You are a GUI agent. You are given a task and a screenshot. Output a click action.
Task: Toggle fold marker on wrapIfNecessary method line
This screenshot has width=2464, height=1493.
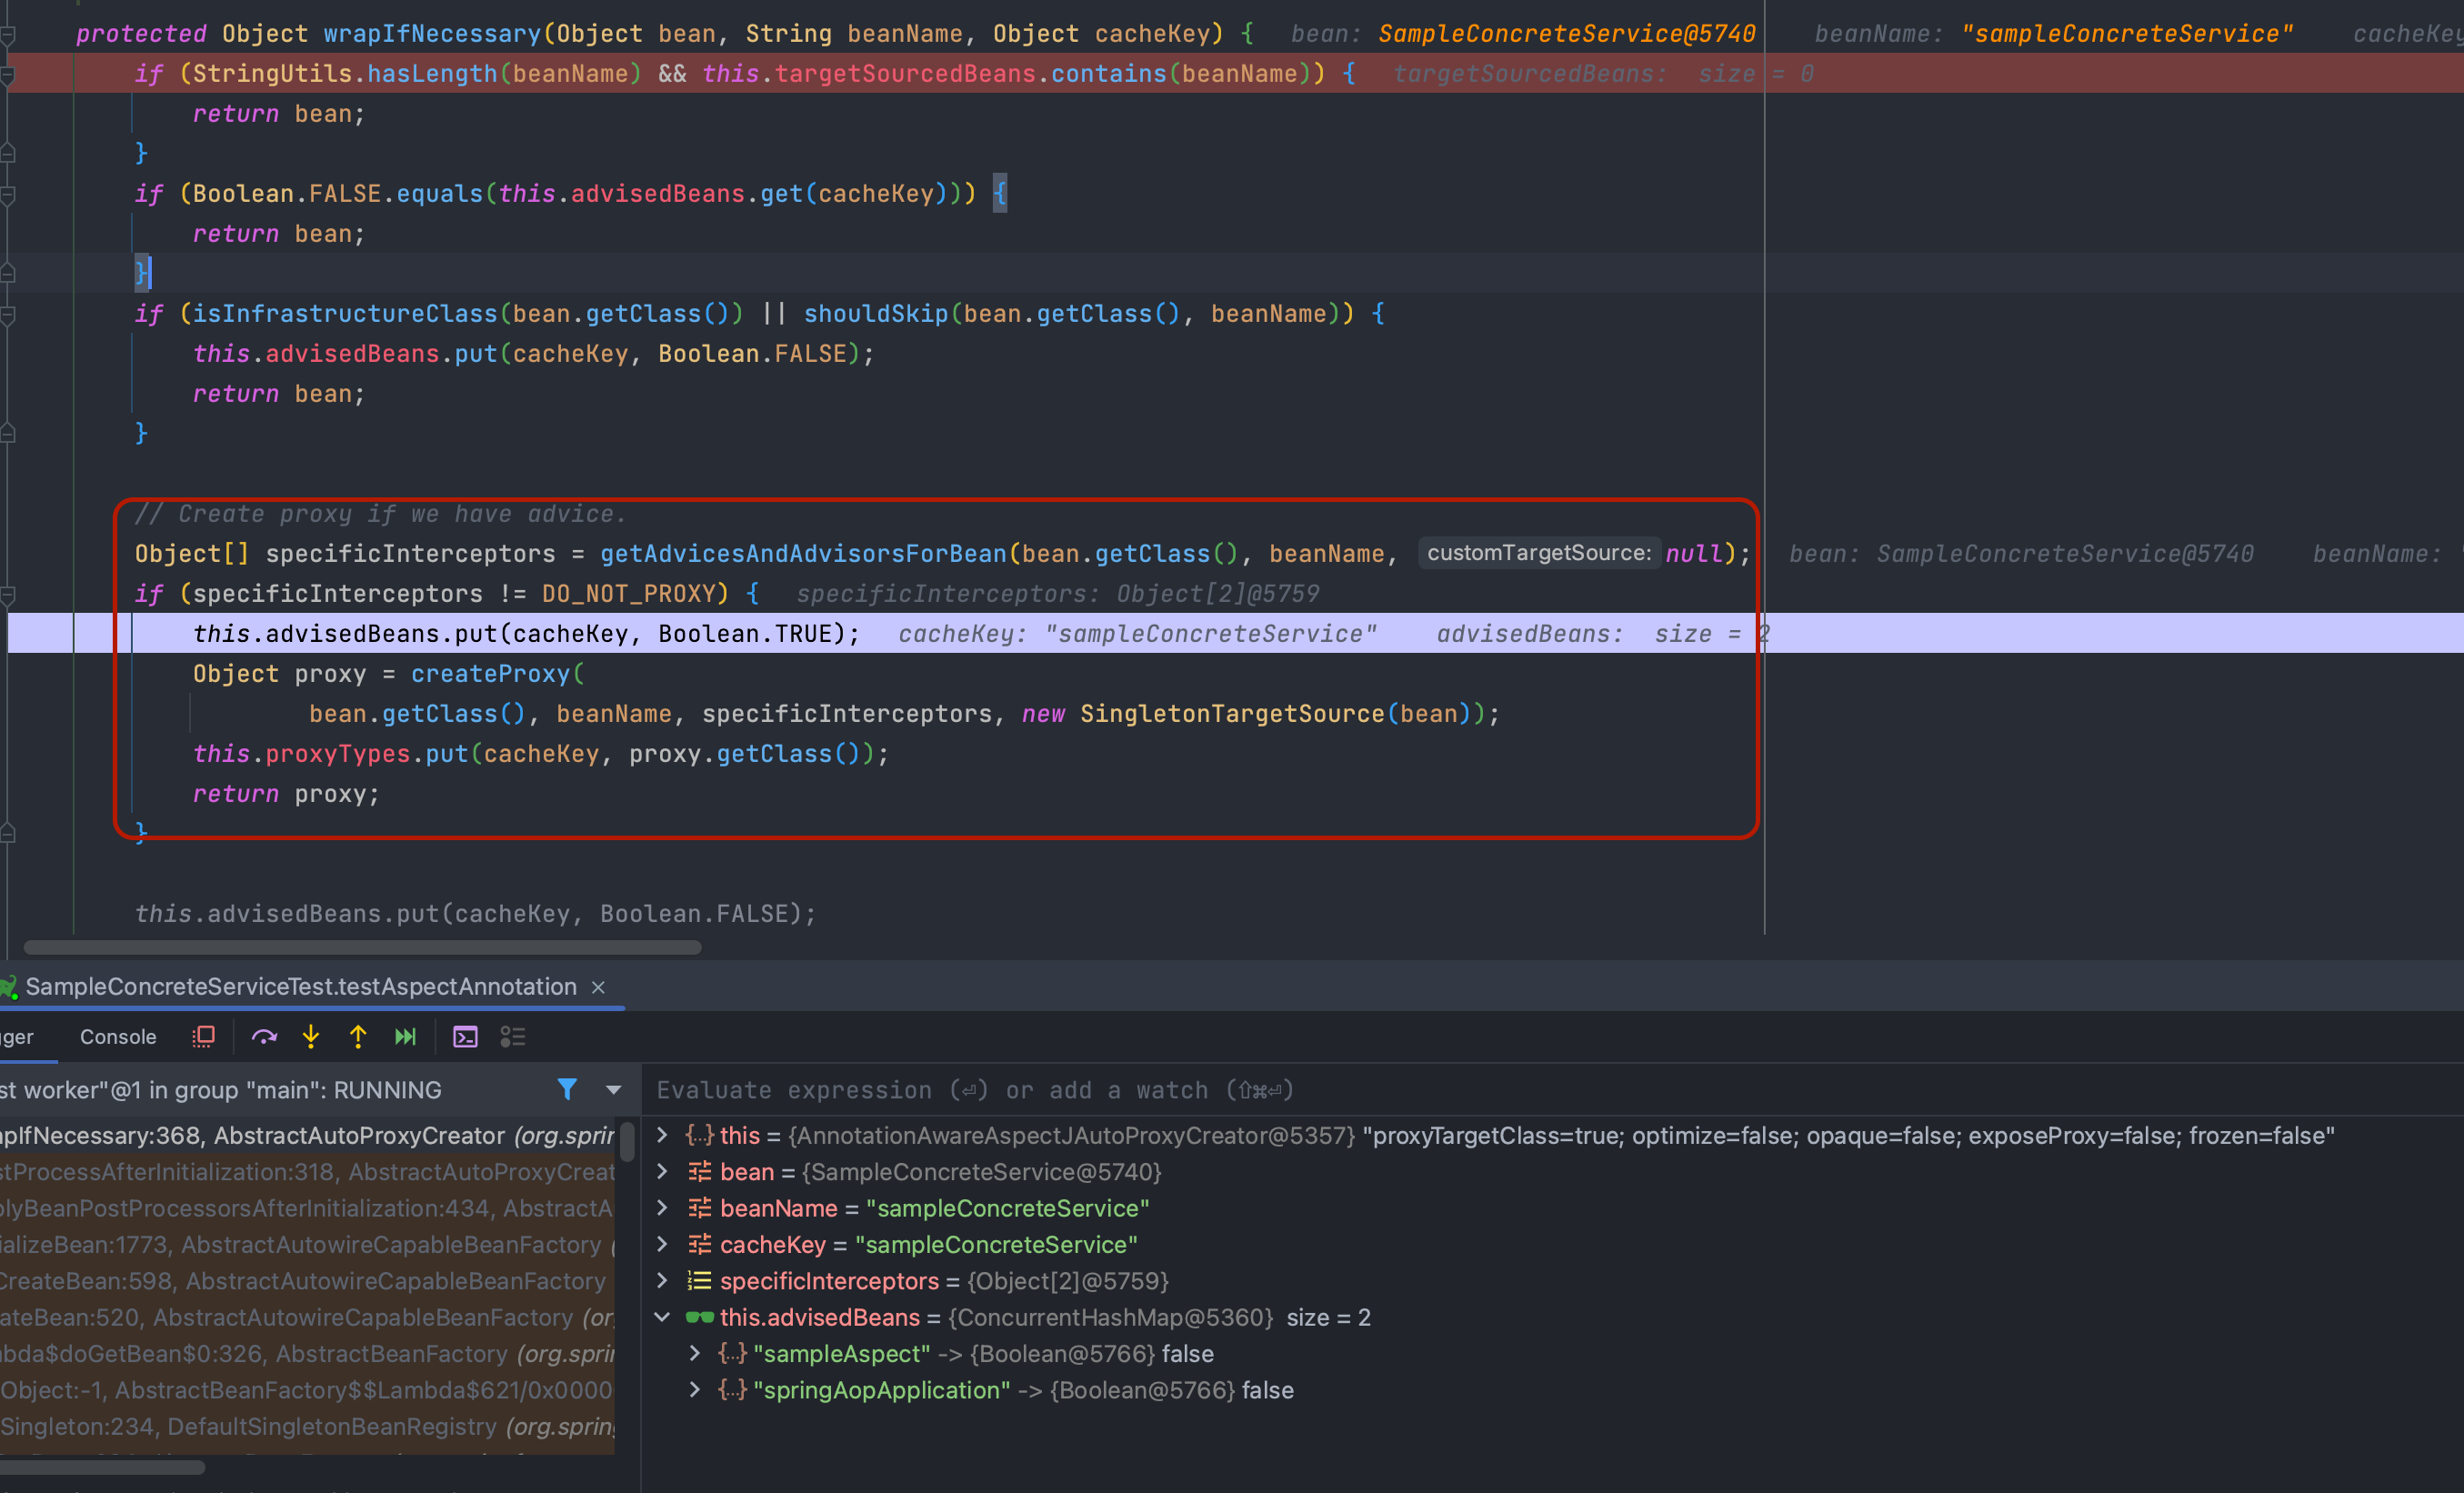(x=8, y=35)
